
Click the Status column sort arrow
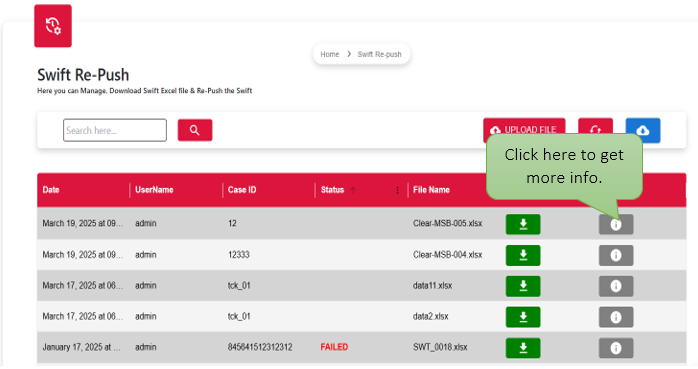[x=353, y=190]
